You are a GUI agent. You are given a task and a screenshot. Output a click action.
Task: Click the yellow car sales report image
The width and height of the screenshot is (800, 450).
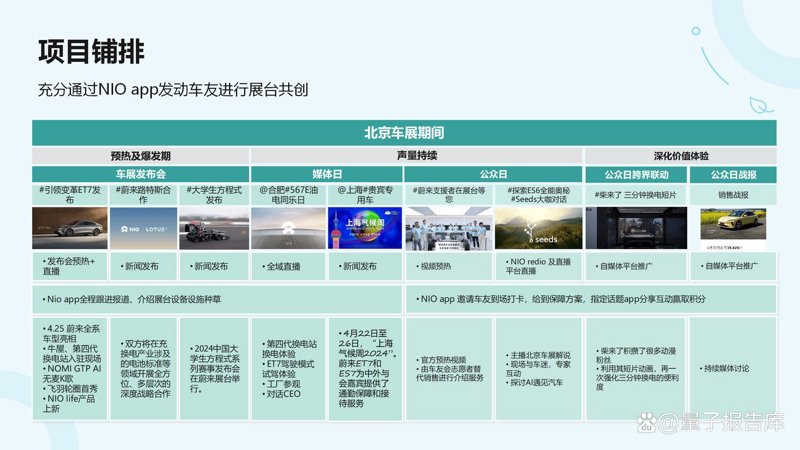click(733, 229)
